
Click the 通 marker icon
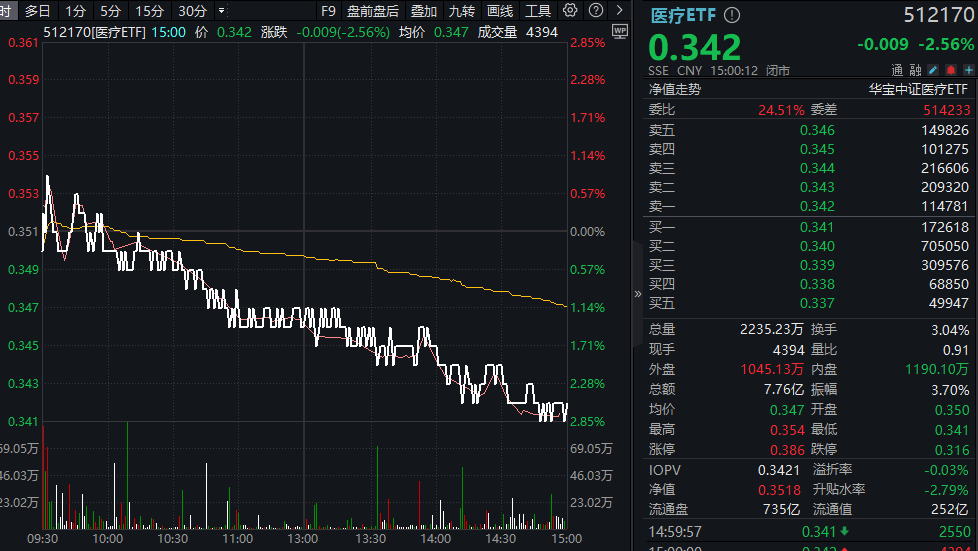pyautogui.click(x=897, y=70)
